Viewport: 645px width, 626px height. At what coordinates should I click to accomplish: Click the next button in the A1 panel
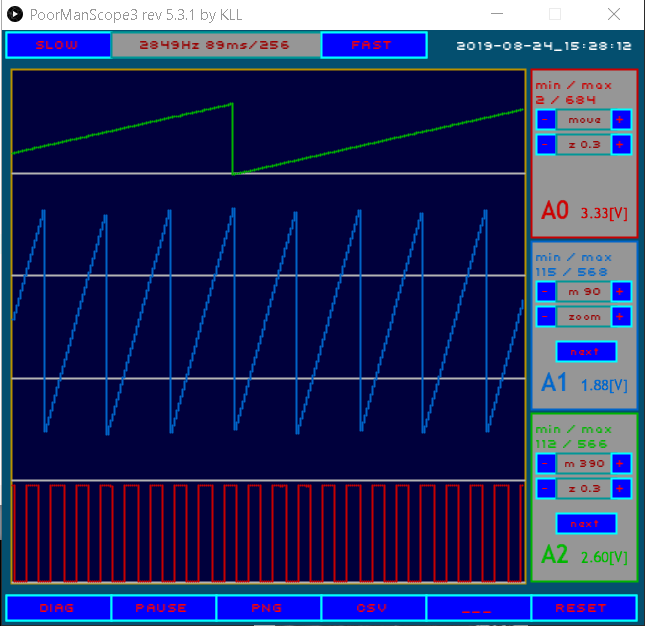(x=585, y=352)
